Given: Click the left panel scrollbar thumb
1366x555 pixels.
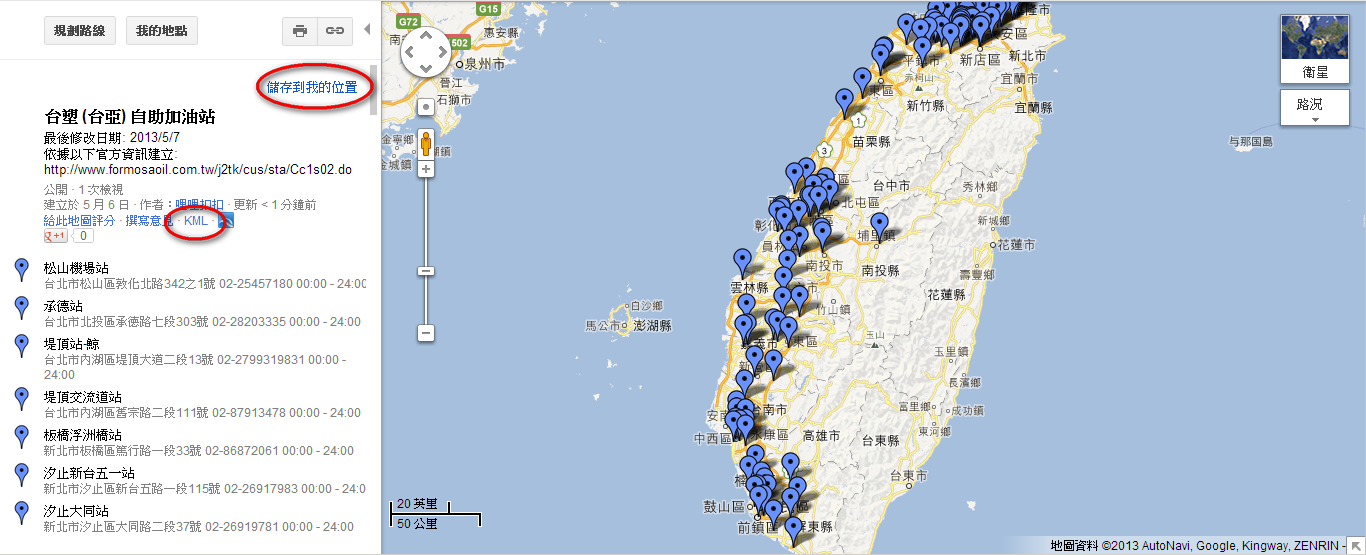Looking at the screenshot, I should pos(374,91).
